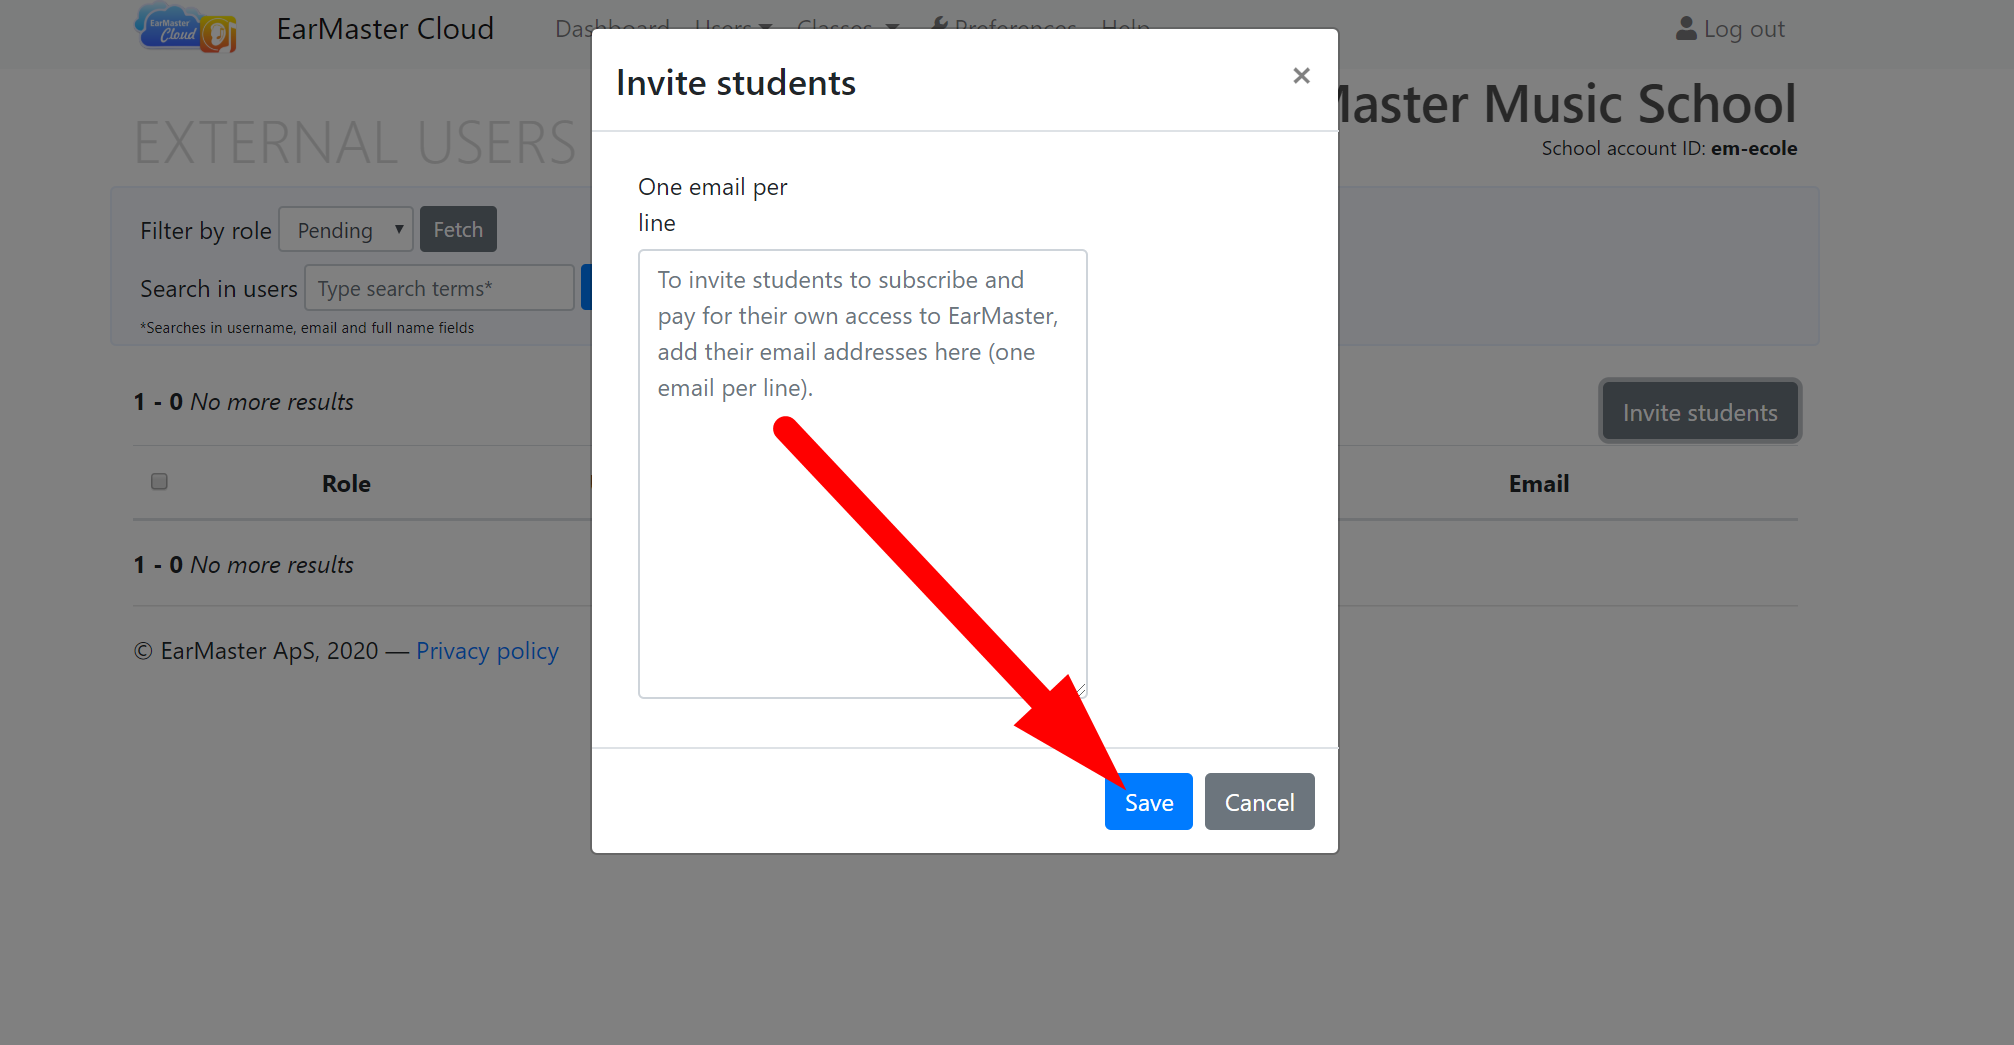Click the EarMaster Cloud brand title
Viewport: 2014px width, 1045px height.
(x=385, y=29)
